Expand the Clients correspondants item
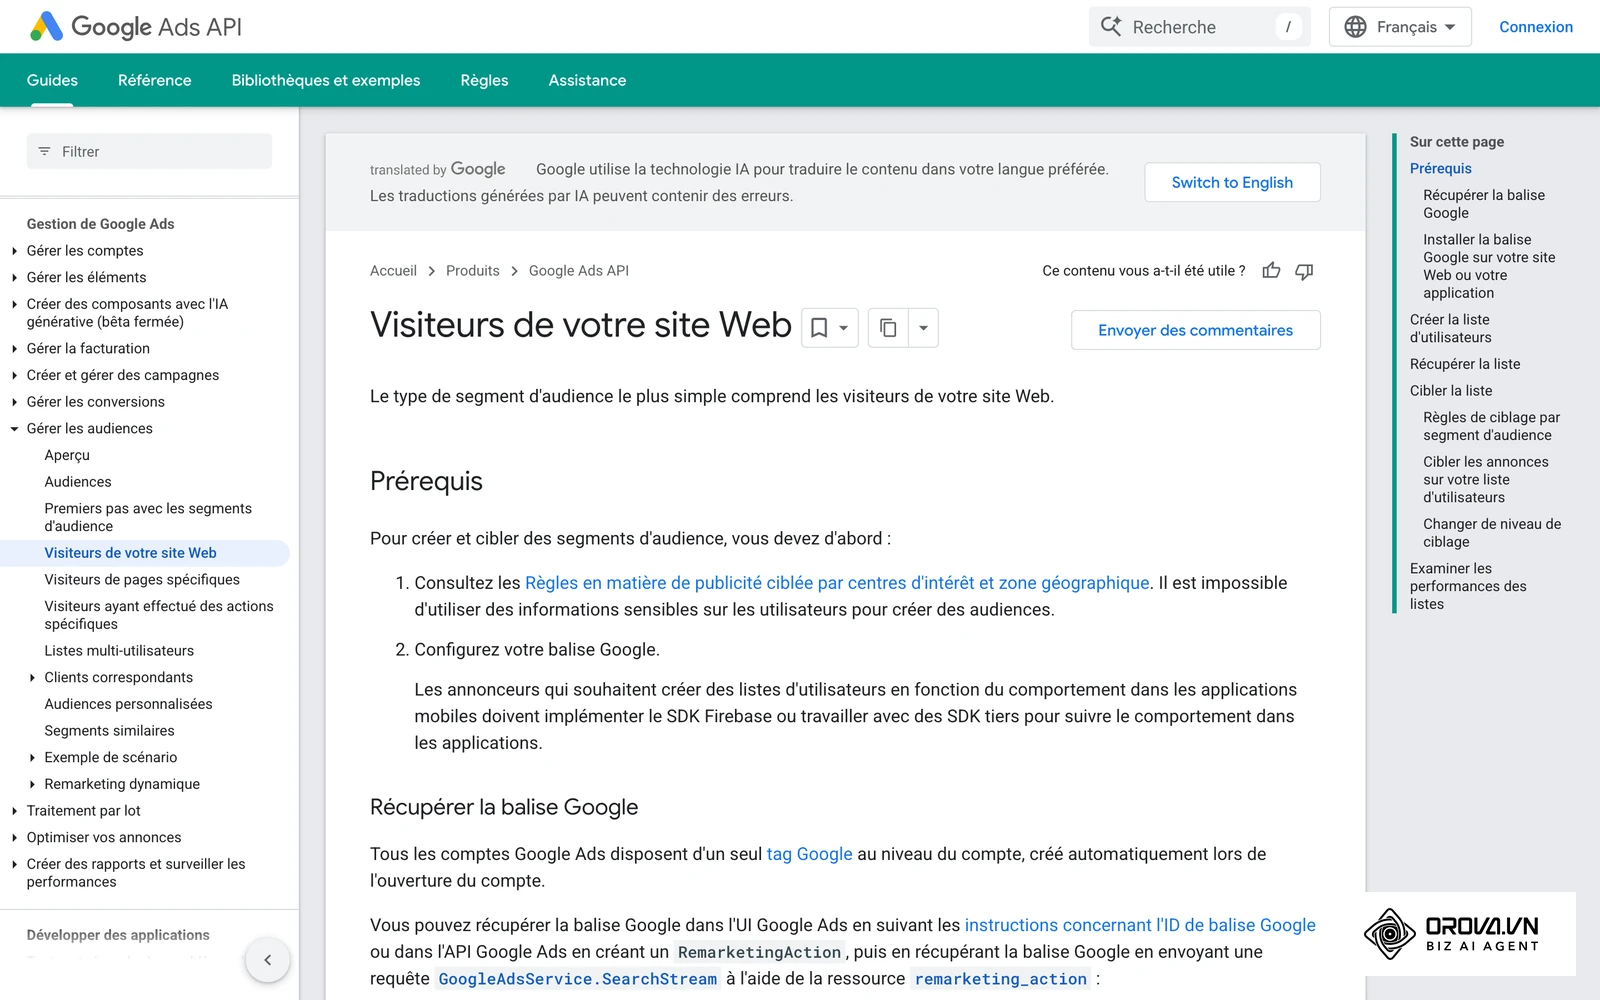The width and height of the screenshot is (1600, 1000). [32, 678]
